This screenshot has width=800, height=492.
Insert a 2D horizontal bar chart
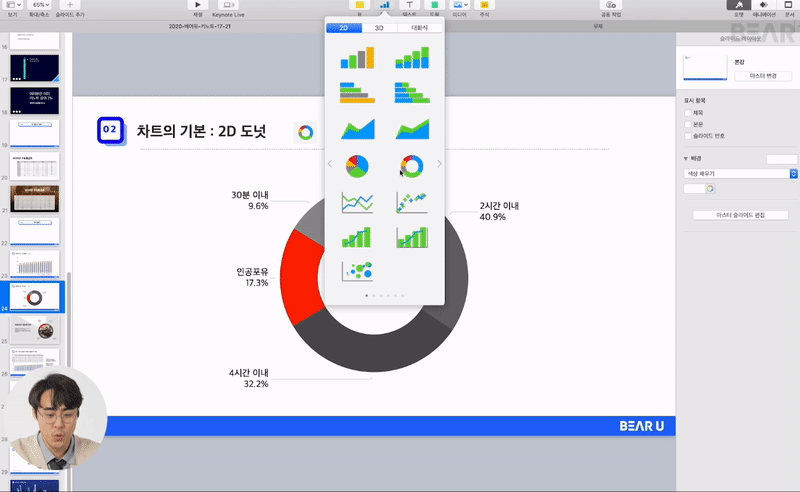click(x=357, y=93)
